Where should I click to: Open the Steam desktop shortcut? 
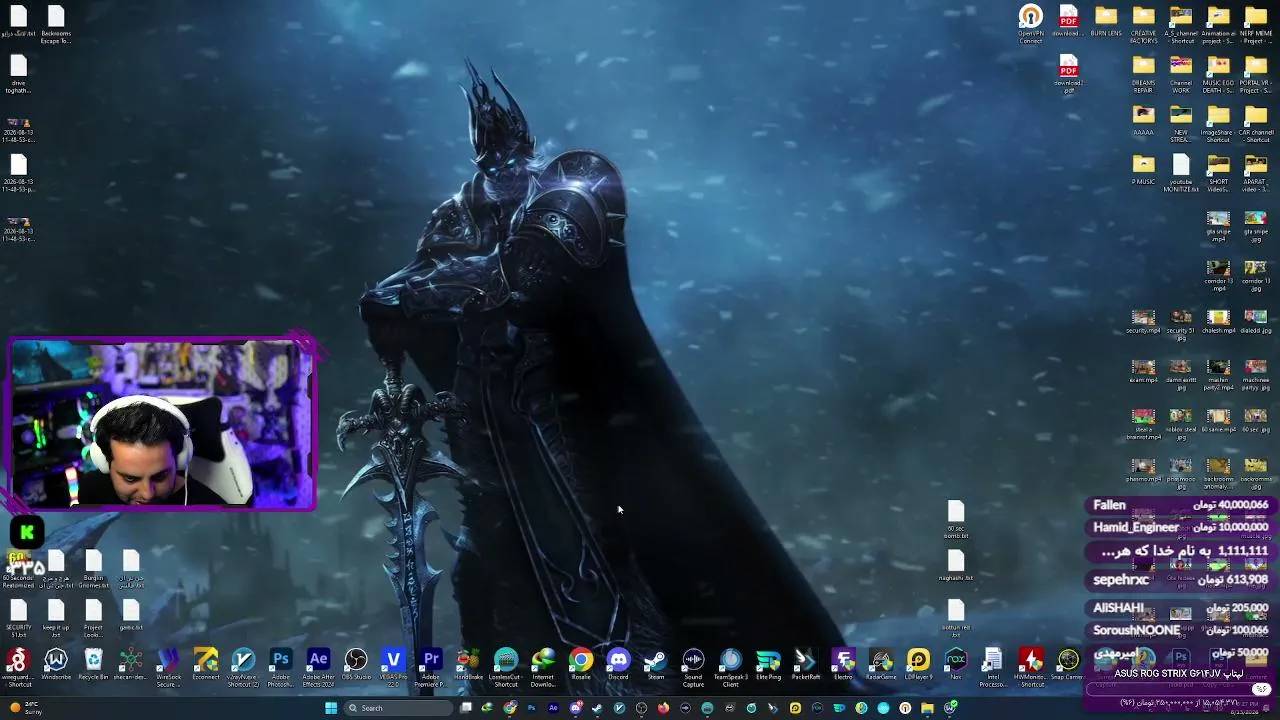coord(656,666)
